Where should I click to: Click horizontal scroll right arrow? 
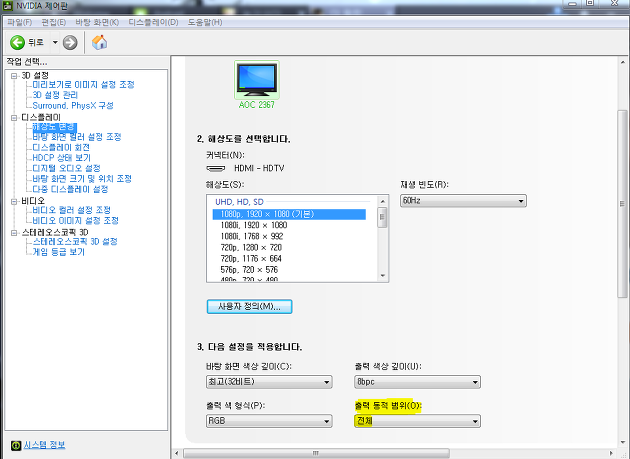[x=612, y=453]
